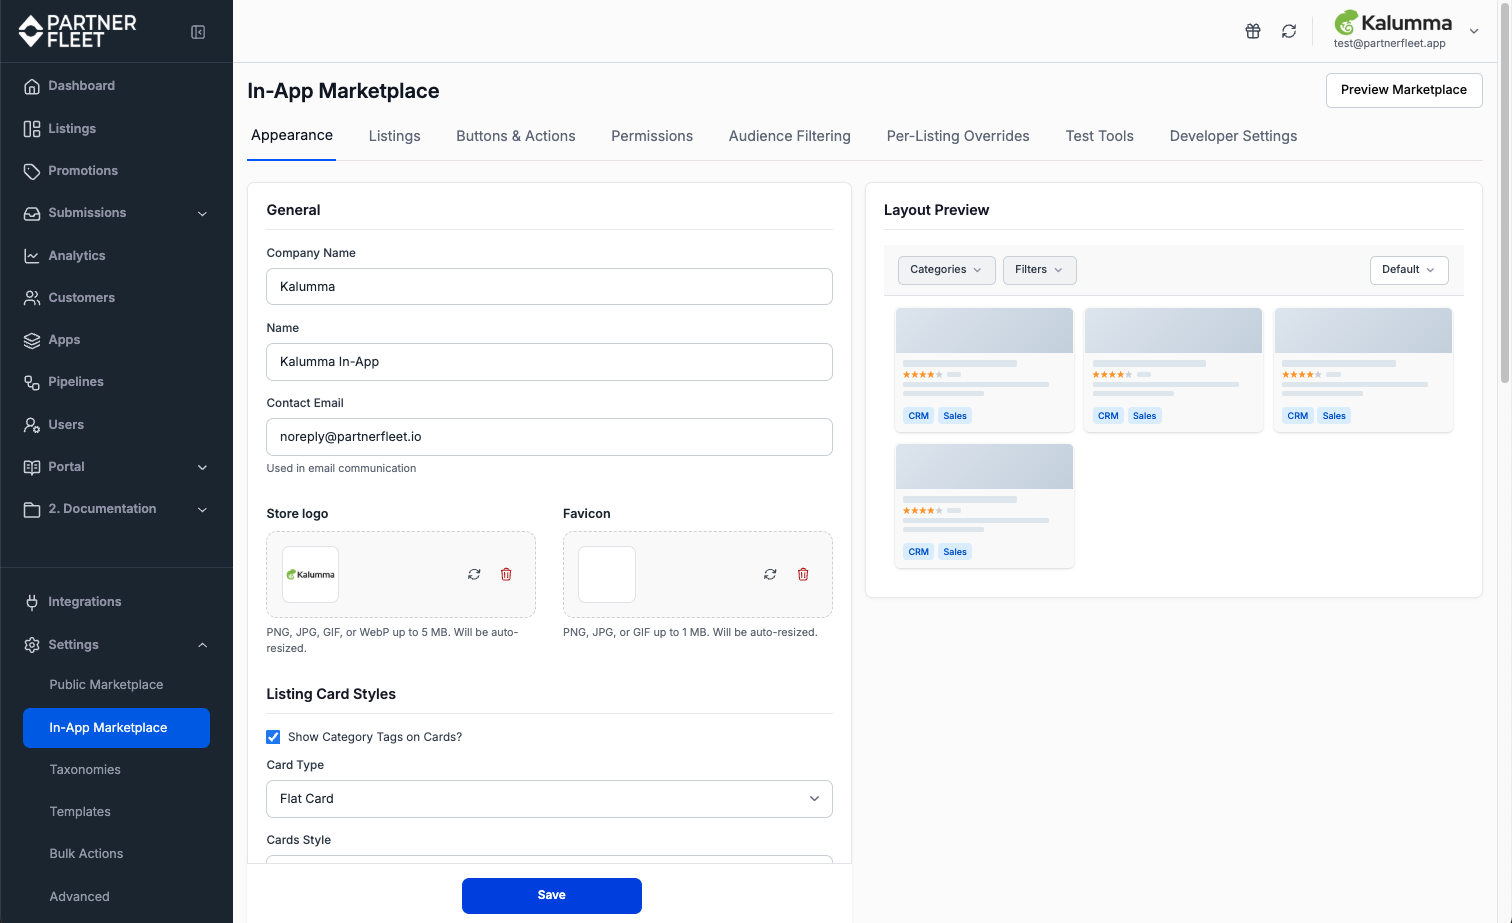This screenshot has height=923, width=1512.
Task: Click the Analytics chart icon
Action: pos(32,256)
